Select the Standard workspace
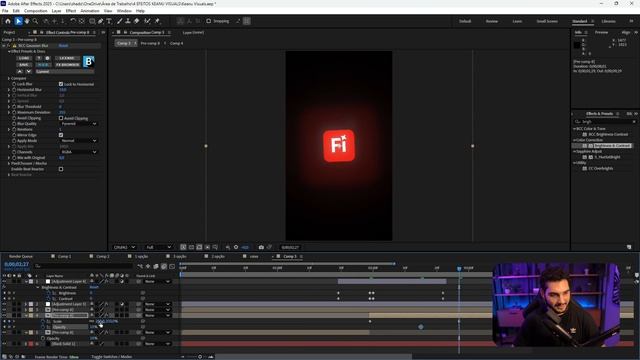 coord(580,21)
